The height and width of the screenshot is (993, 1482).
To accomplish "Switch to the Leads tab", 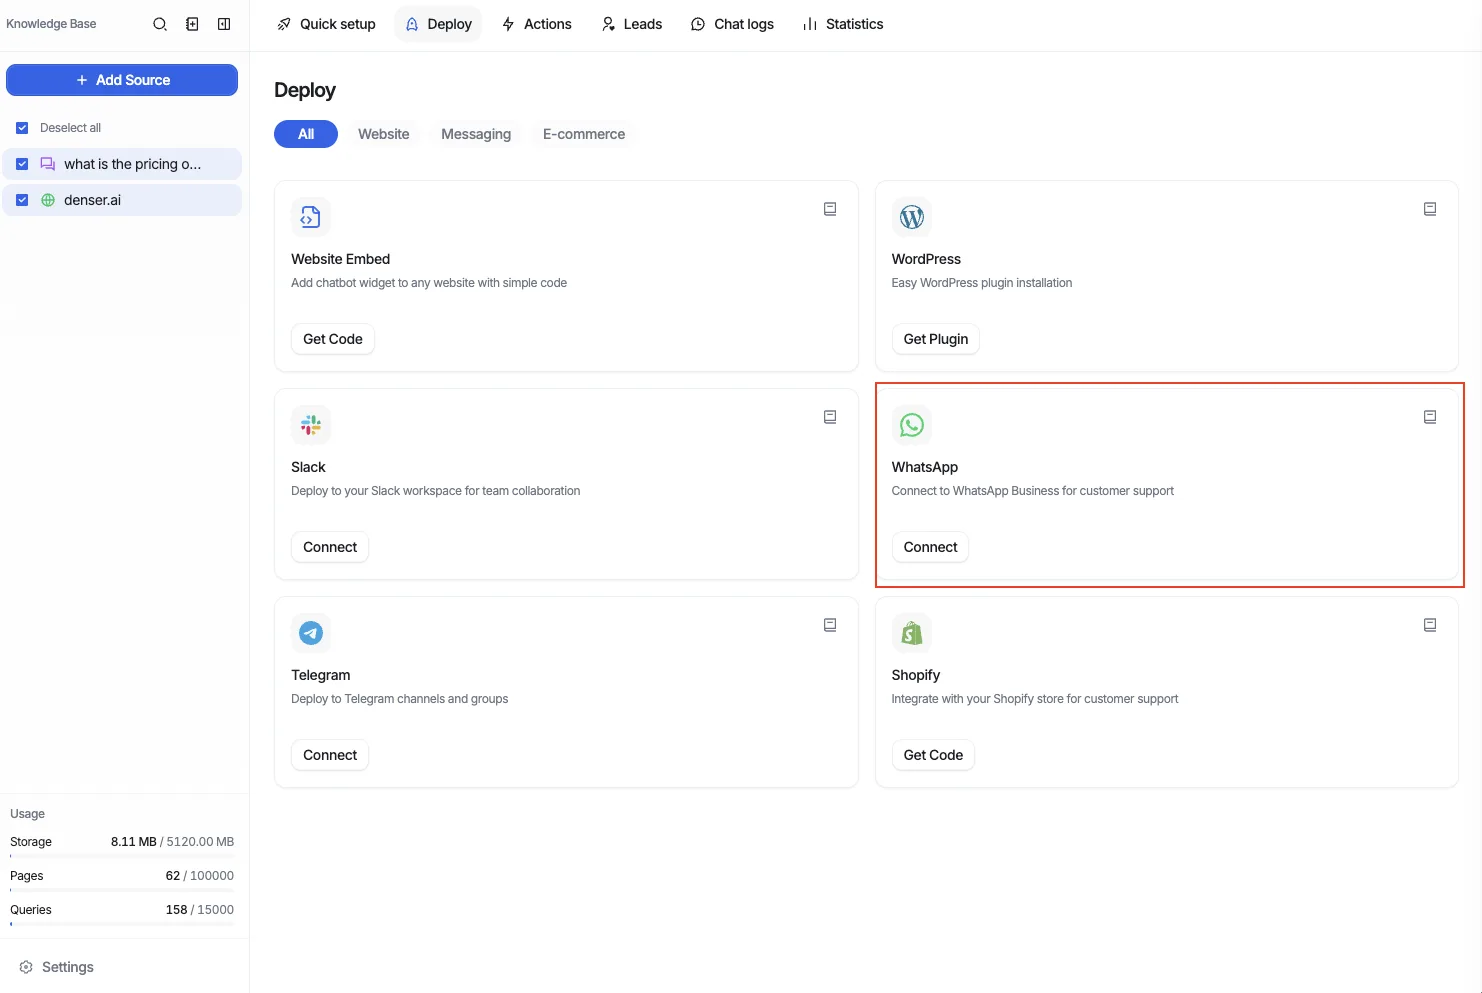I will click(632, 24).
